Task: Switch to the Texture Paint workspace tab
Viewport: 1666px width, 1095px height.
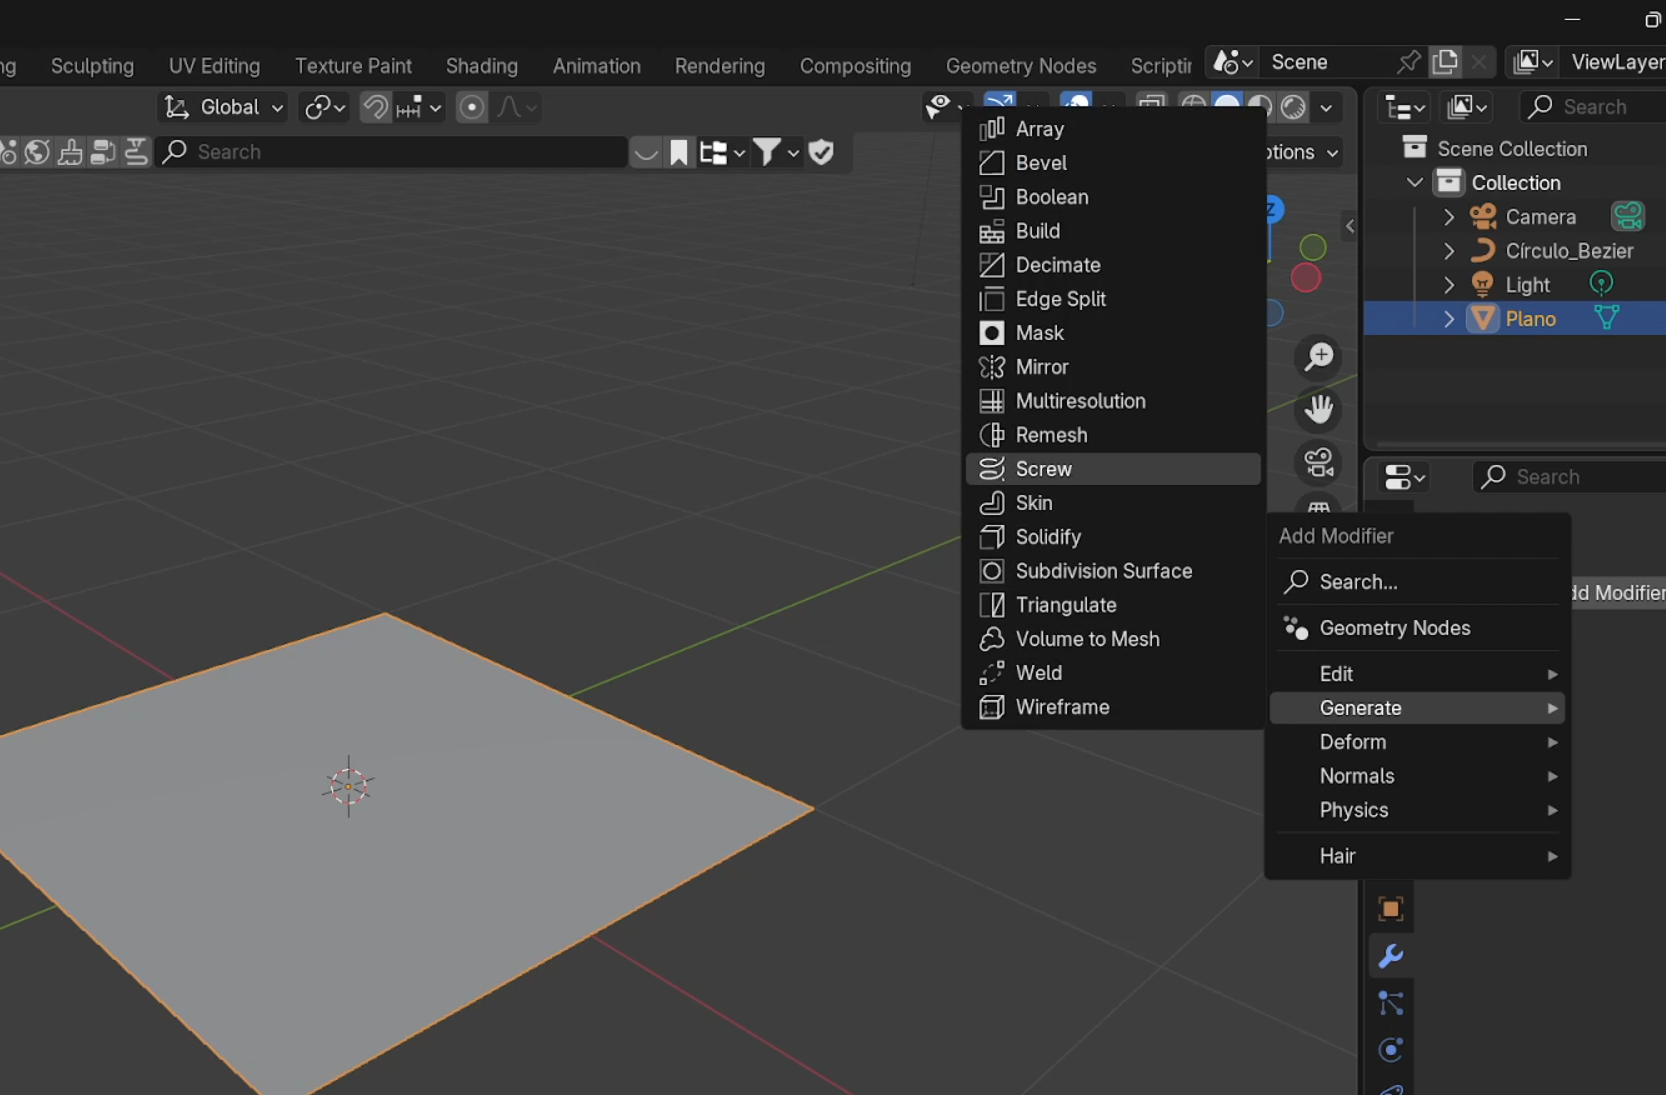Action: pyautogui.click(x=353, y=66)
